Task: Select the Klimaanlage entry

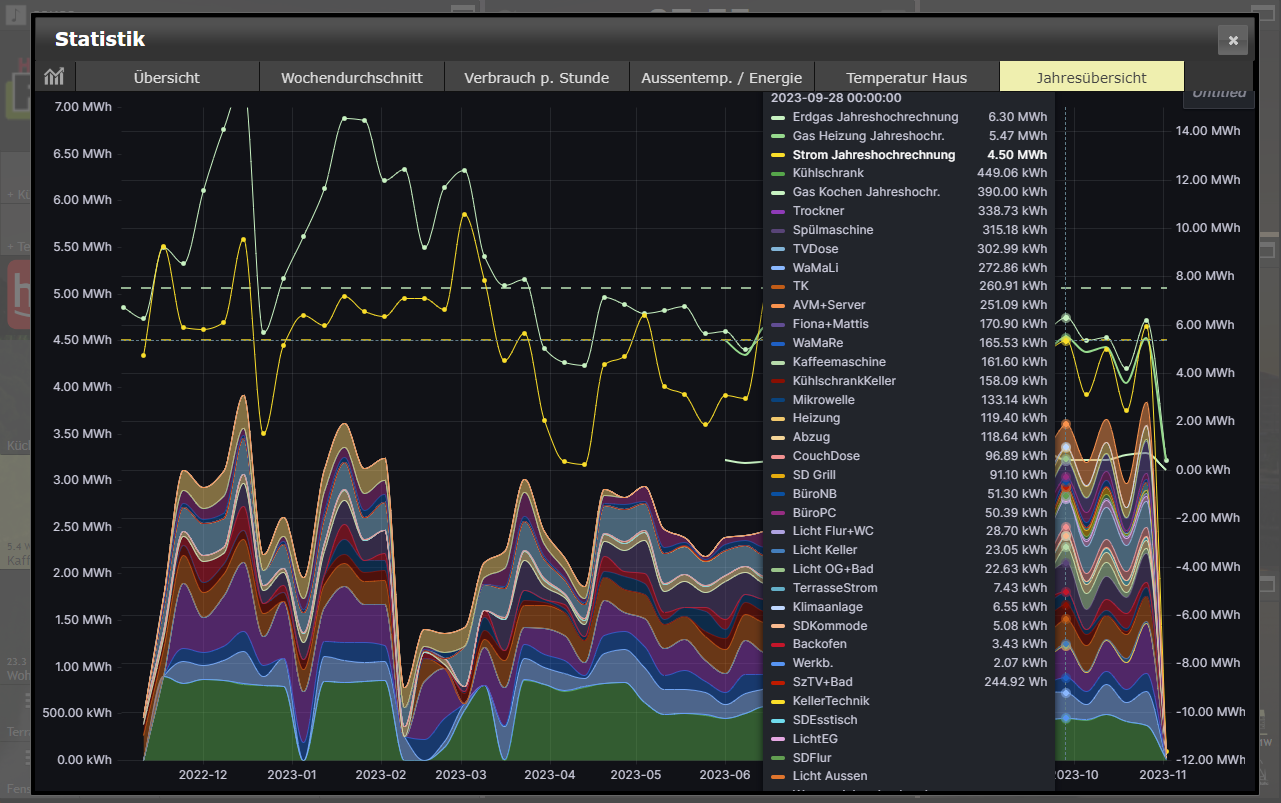Action: click(x=909, y=607)
